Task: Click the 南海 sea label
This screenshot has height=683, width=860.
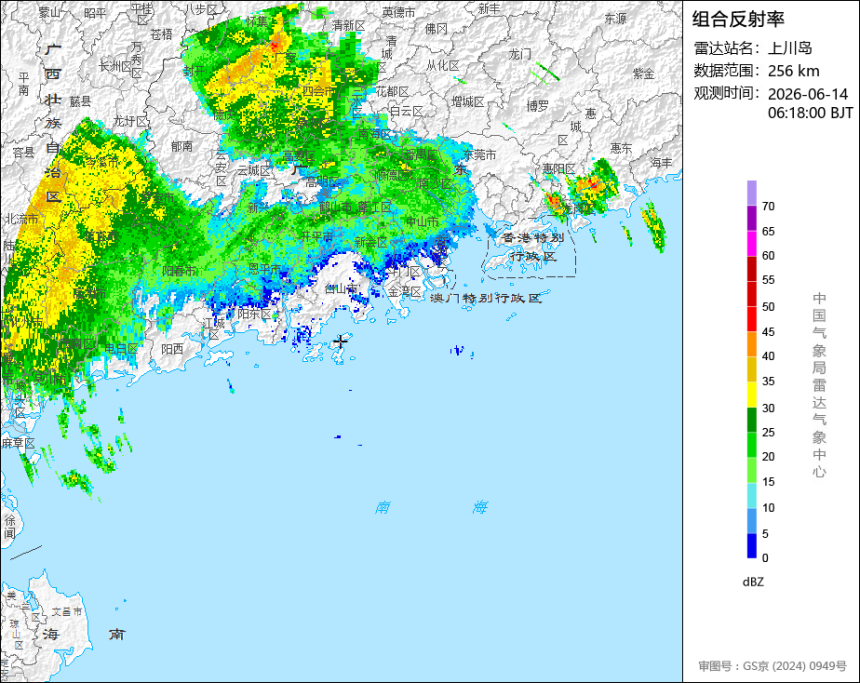Action: click(432, 507)
